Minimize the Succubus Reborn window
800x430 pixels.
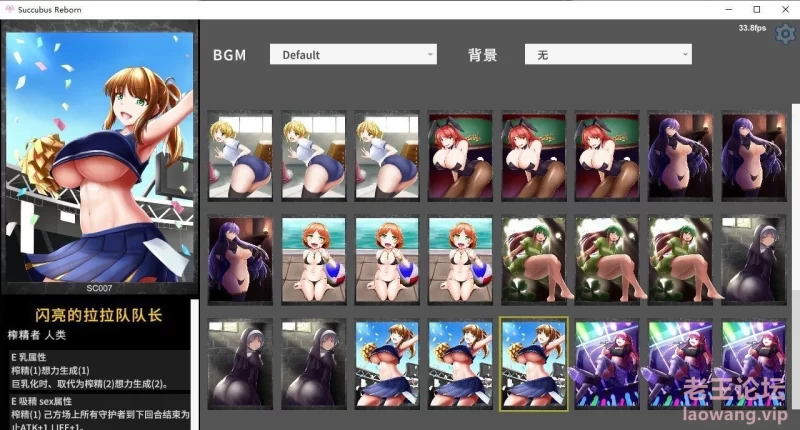(729, 9)
